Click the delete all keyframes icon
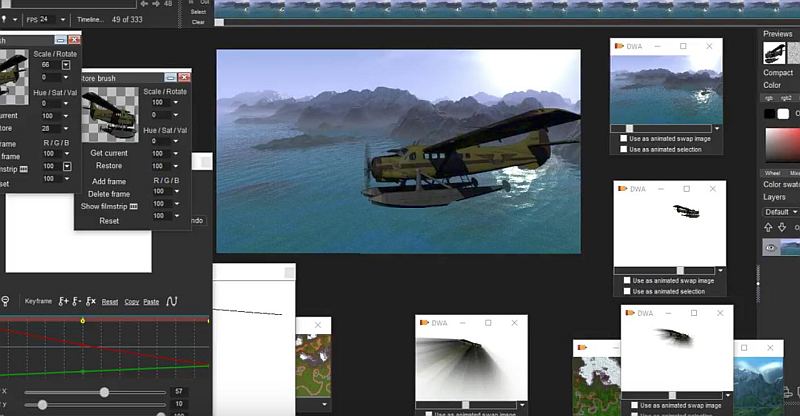Viewport: 800px width, 416px height. [90, 301]
